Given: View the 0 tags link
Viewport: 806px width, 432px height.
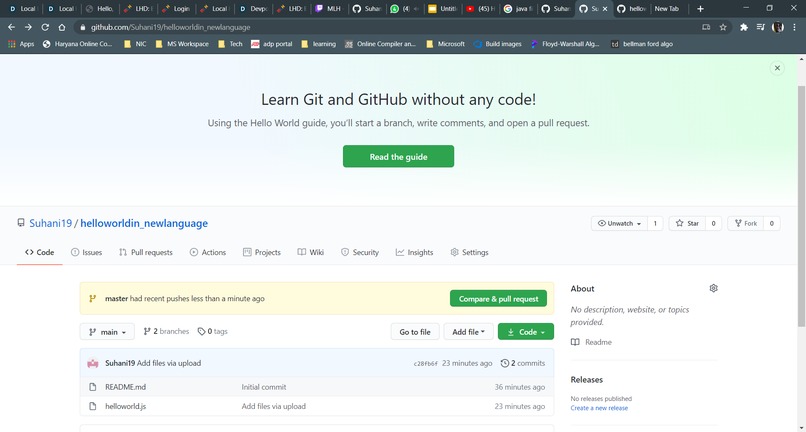Looking at the screenshot, I should (213, 332).
